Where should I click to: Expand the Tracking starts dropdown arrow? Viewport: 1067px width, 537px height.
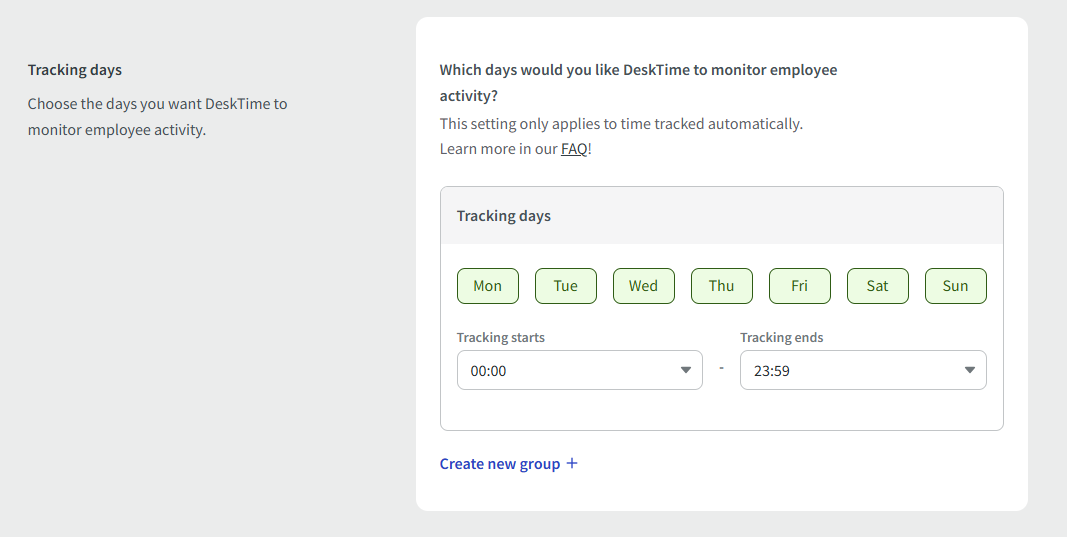pos(685,370)
